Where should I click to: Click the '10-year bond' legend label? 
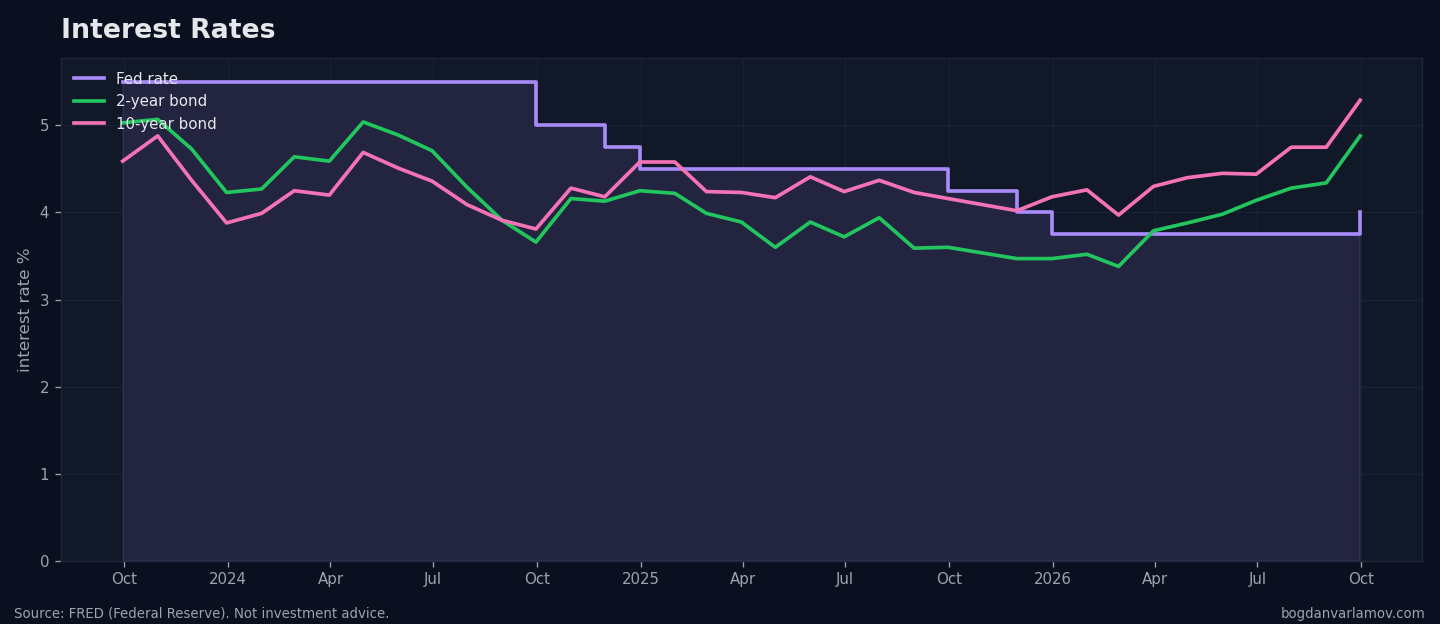[166, 124]
